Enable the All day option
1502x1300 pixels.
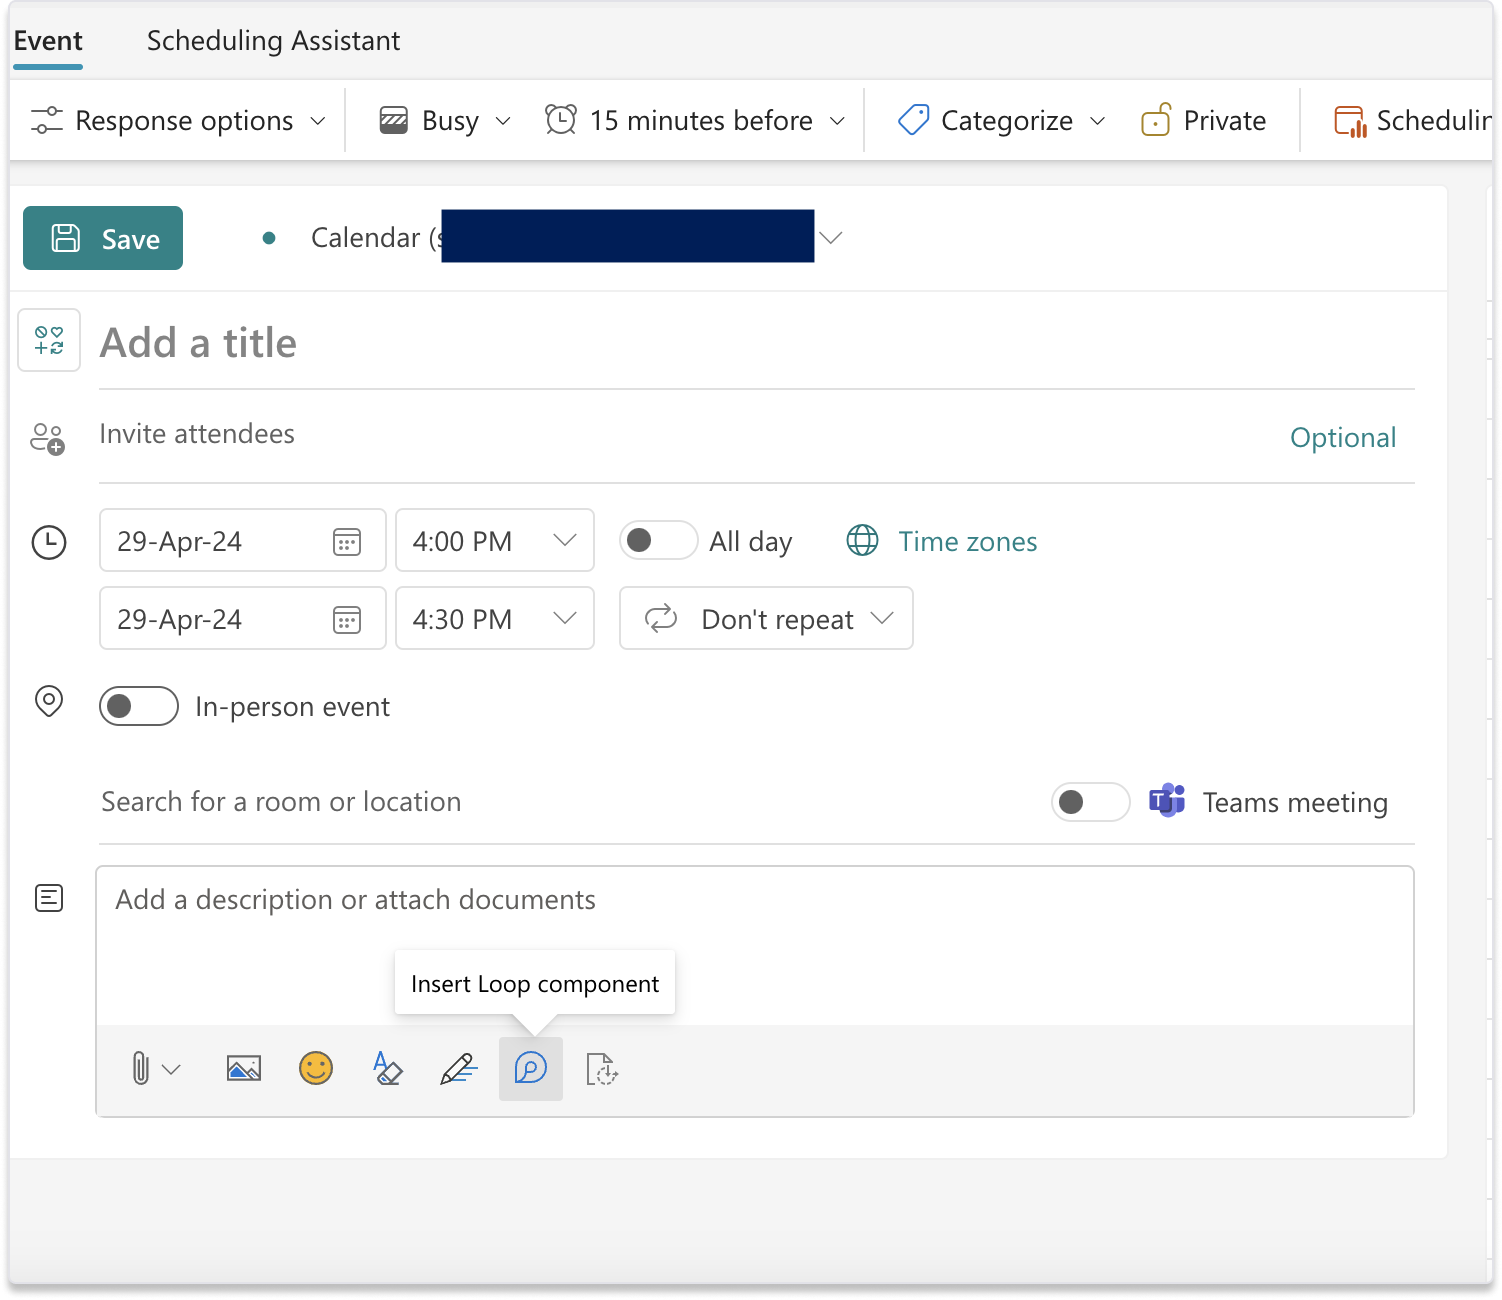pos(658,540)
